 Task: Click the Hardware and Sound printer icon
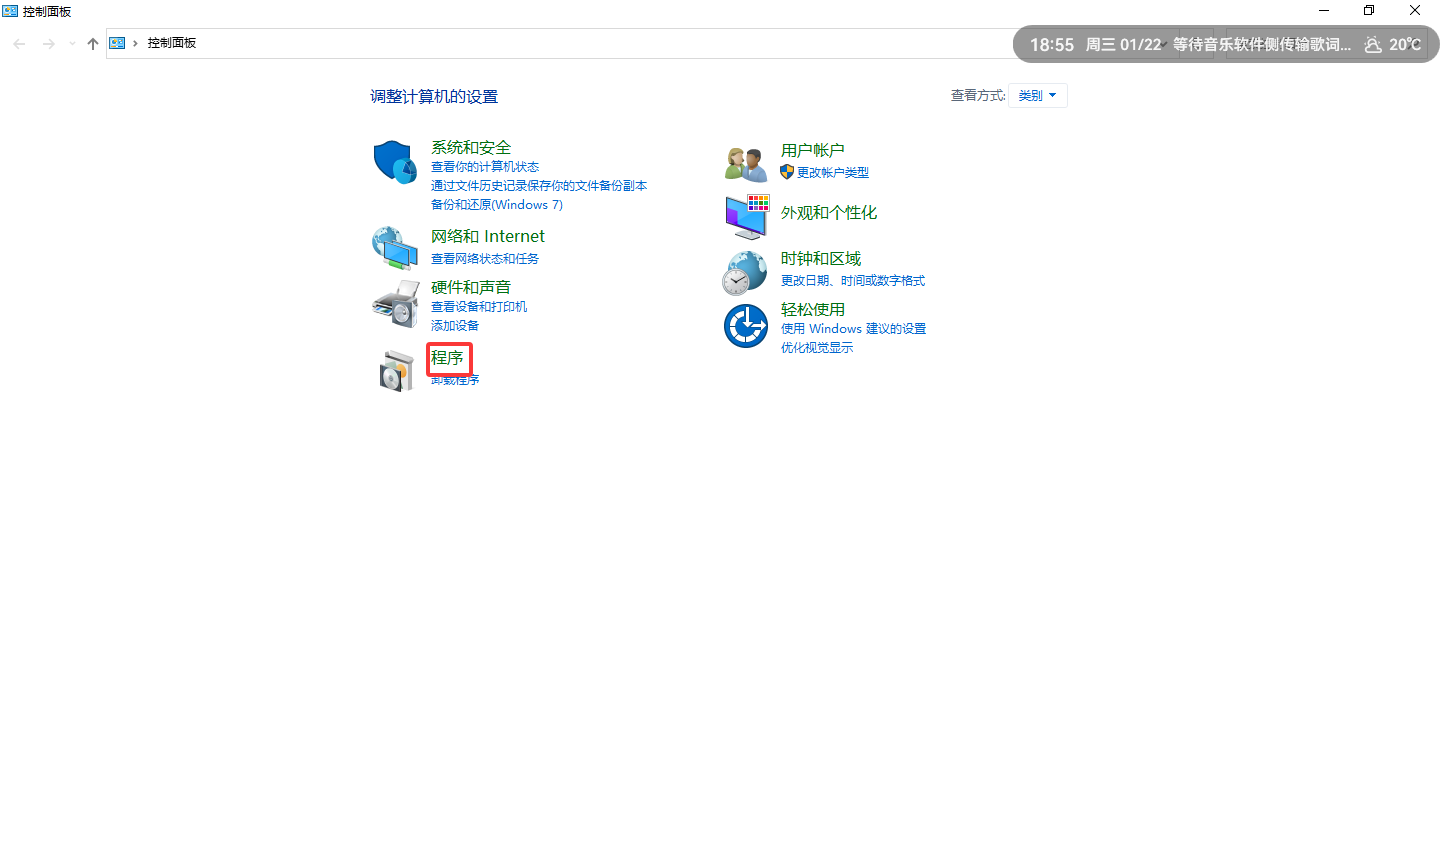click(x=395, y=304)
